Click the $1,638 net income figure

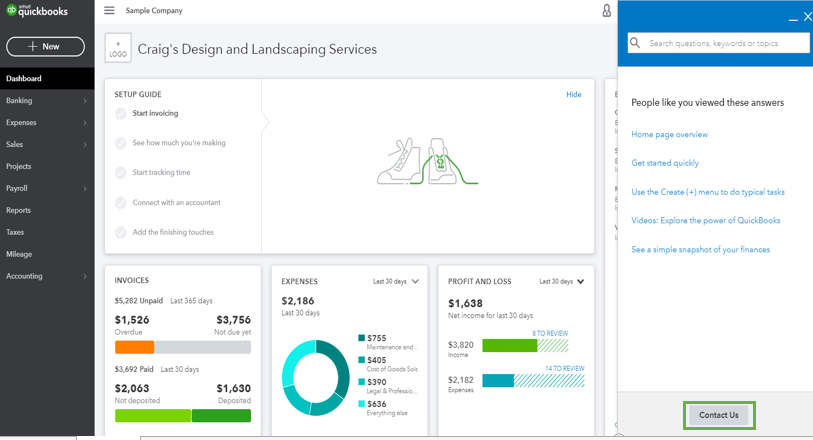[465, 303]
